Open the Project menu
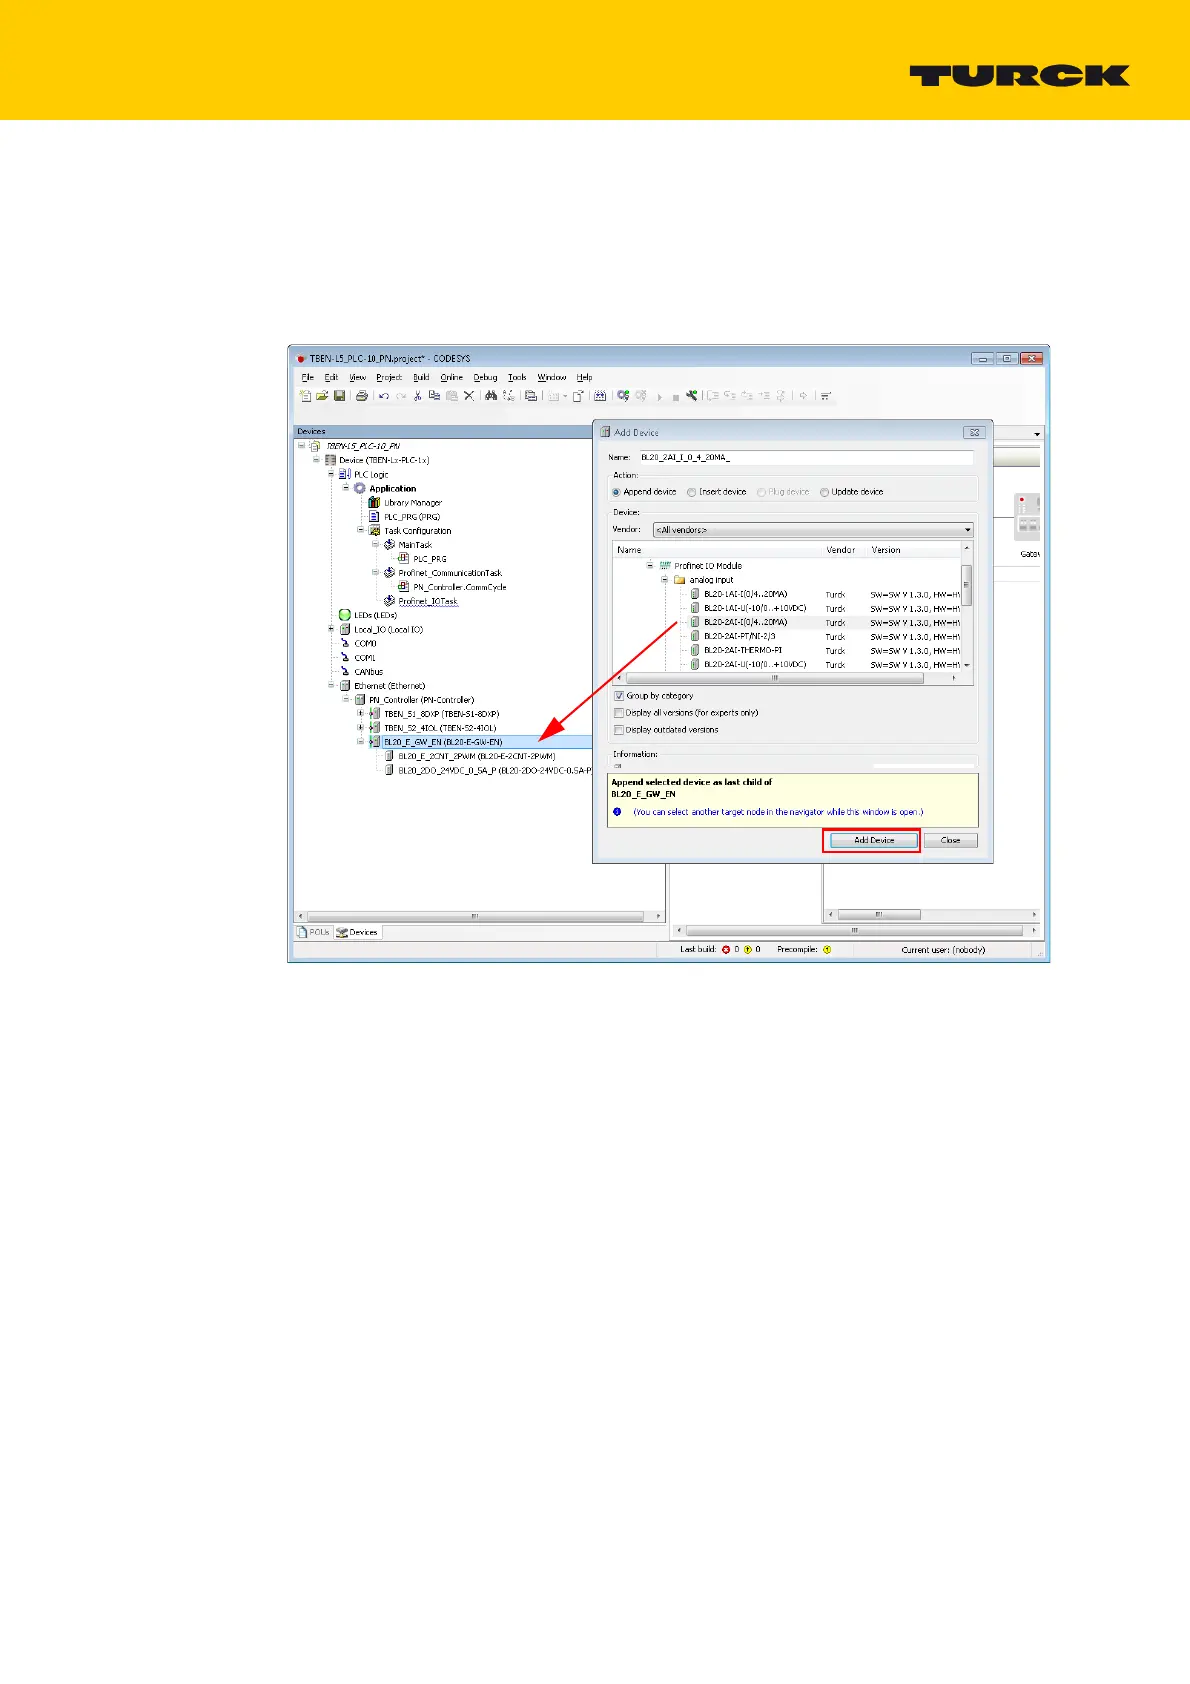The height and width of the screenshot is (1684, 1190). 389,377
